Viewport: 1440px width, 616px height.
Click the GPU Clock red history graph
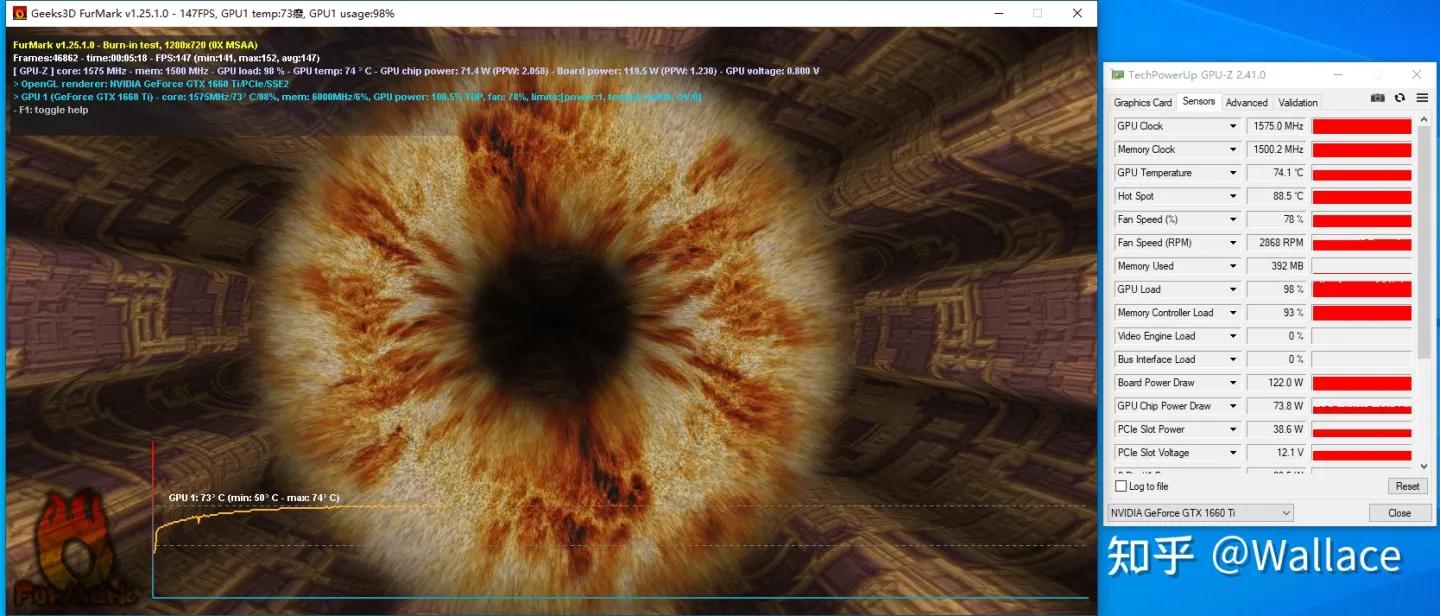tap(1361, 126)
